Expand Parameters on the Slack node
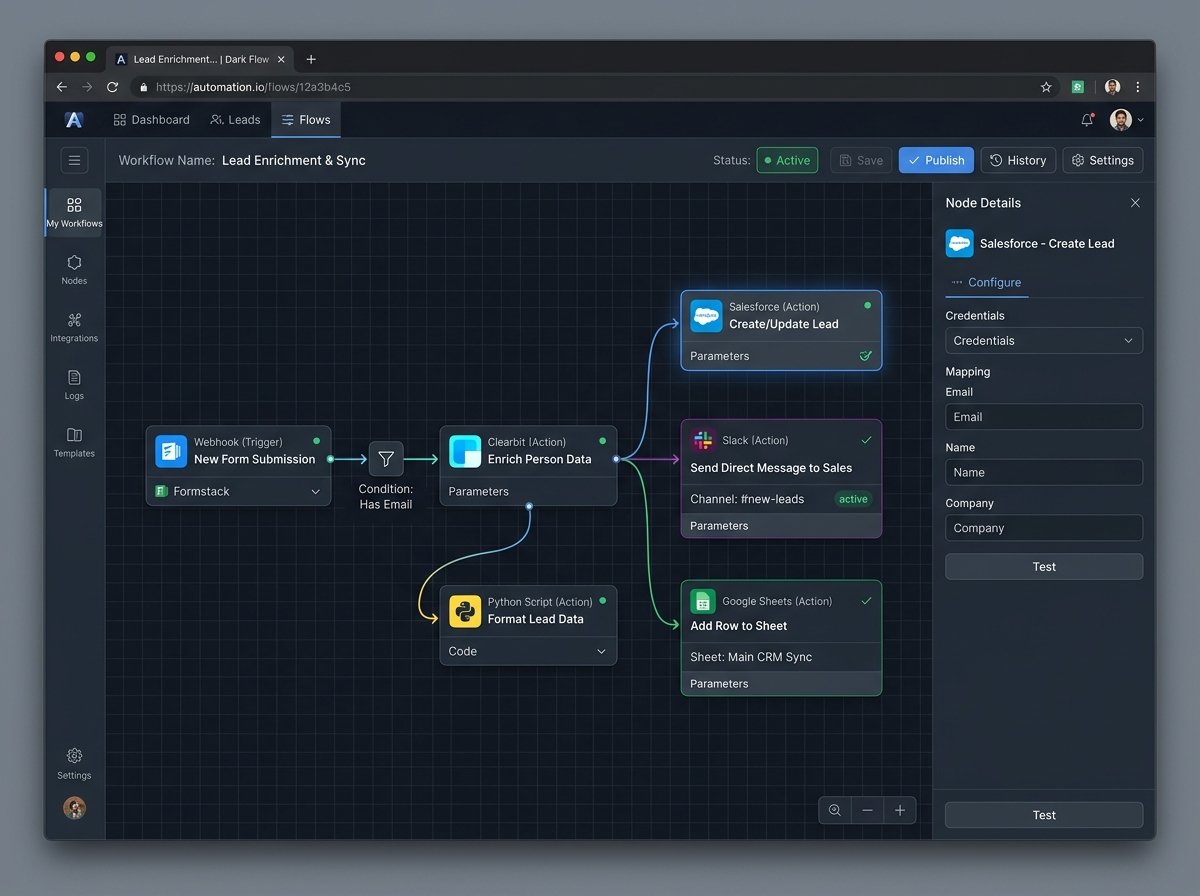The image size is (1200, 896). [781, 526]
